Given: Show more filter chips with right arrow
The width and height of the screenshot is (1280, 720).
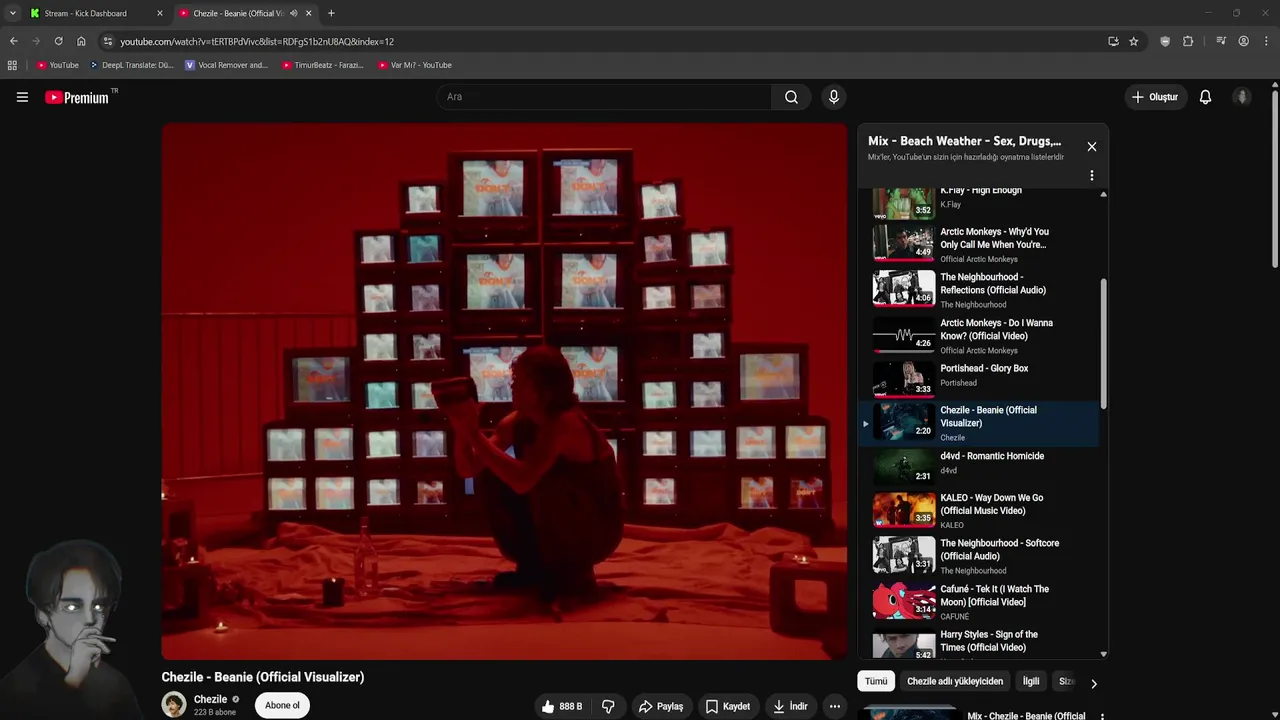Looking at the screenshot, I should point(1093,683).
